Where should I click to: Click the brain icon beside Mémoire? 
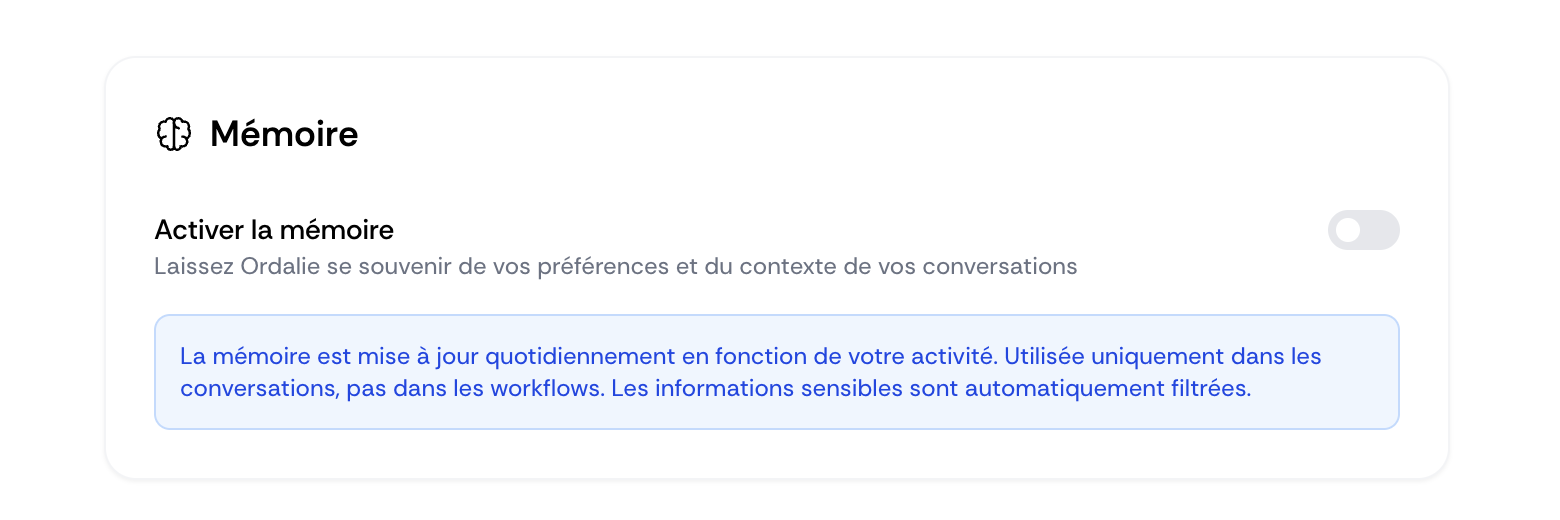point(174,134)
